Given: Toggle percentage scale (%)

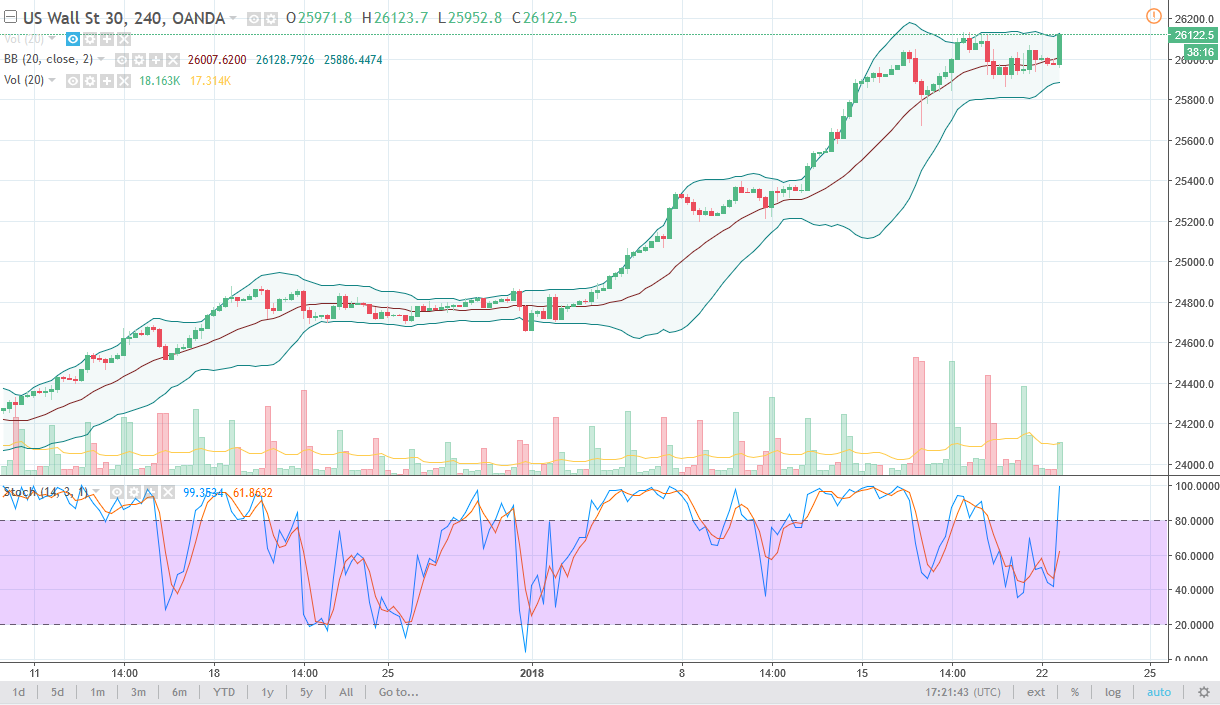Looking at the screenshot, I should point(1075,692).
